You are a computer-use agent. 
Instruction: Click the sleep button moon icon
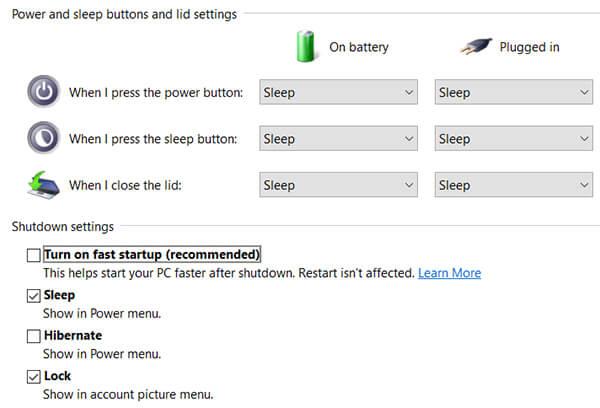tap(44, 138)
